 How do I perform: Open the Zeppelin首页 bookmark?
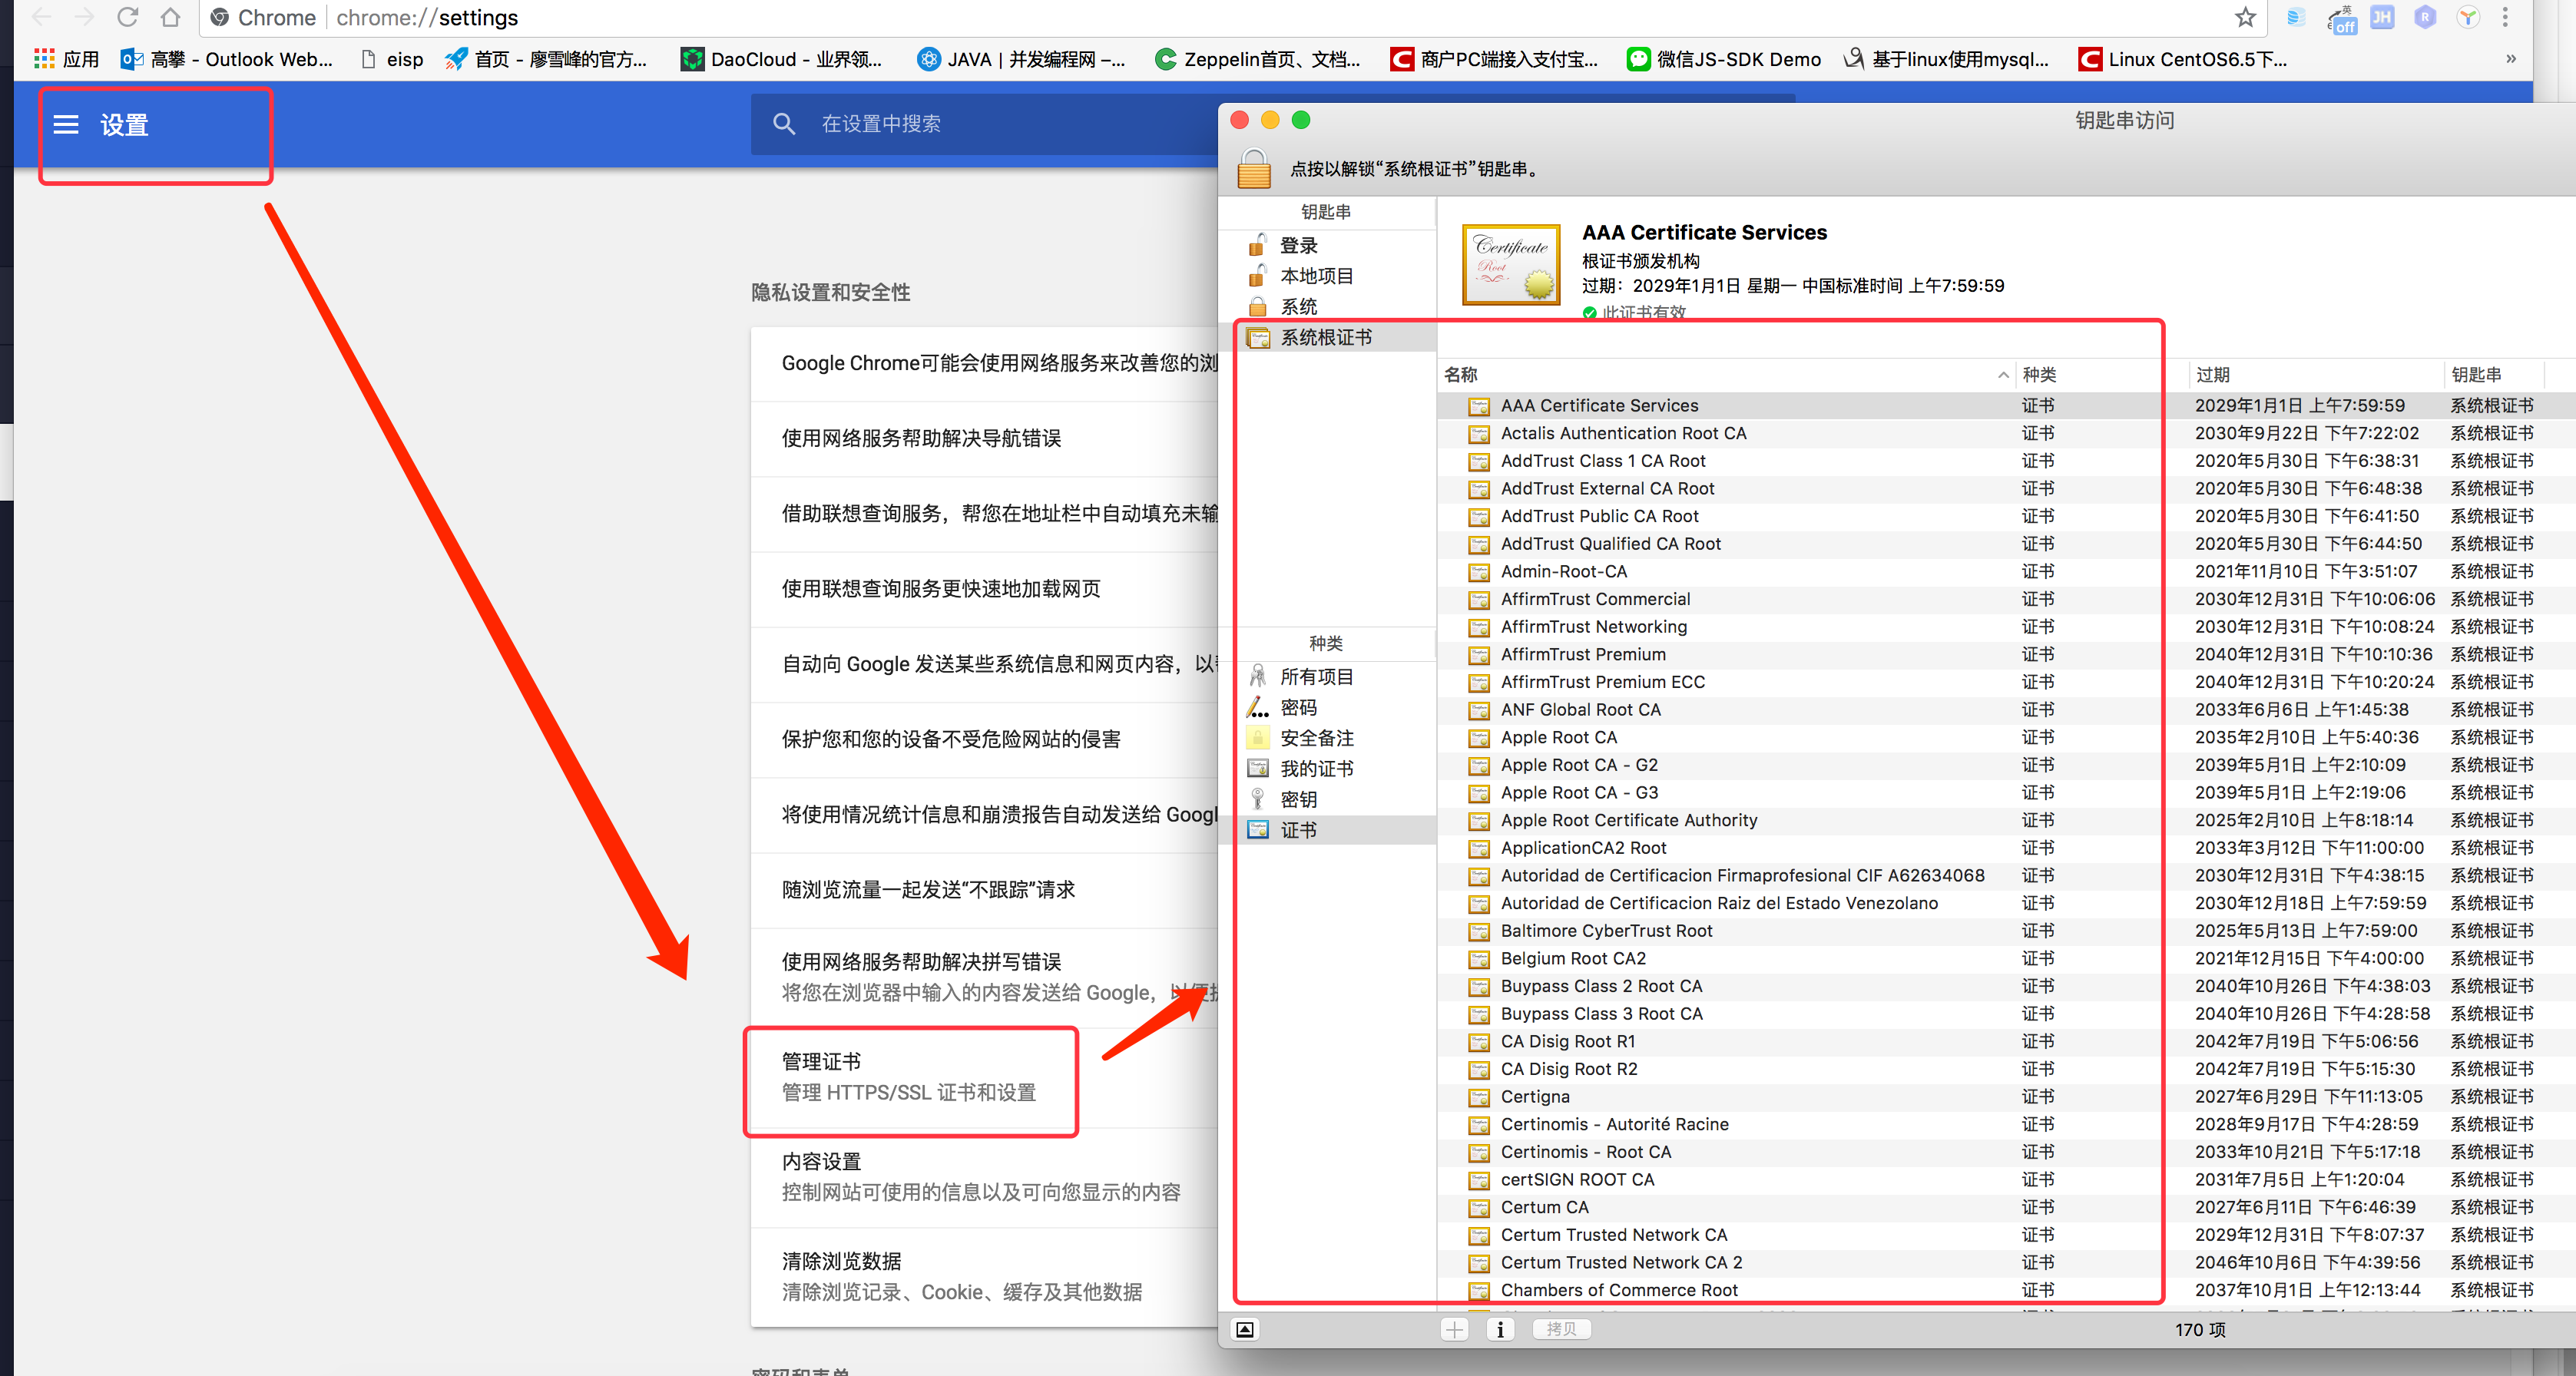click(x=1257, y=59)
